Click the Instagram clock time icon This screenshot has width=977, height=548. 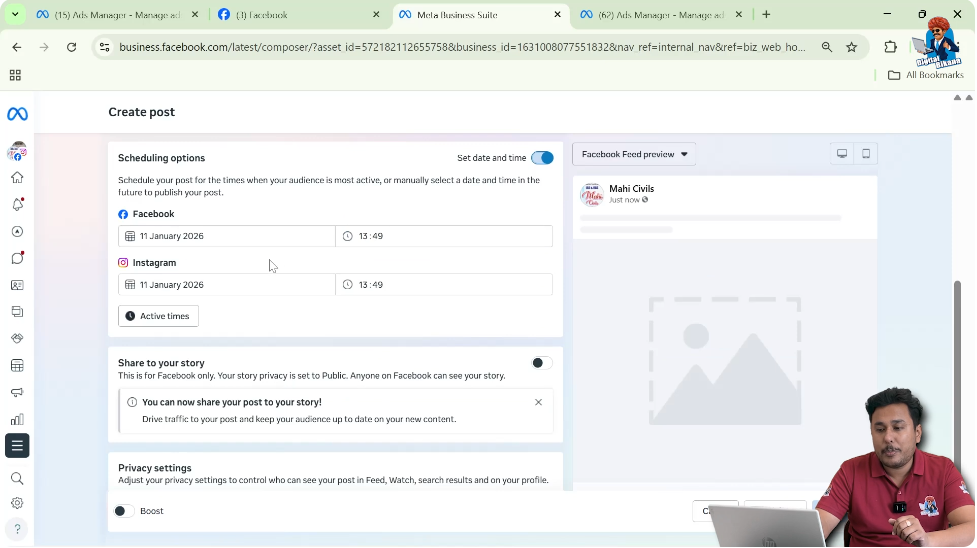pyautogui.click(x=348, y=285)
